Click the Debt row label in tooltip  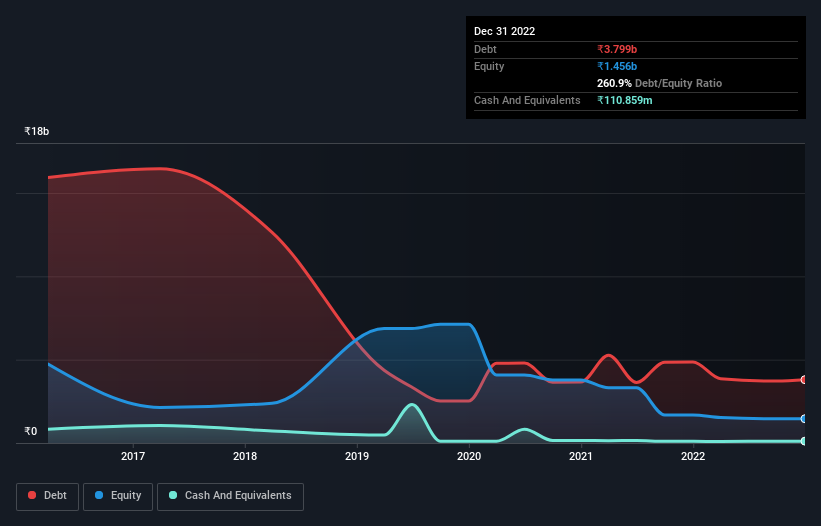(485, 49)
